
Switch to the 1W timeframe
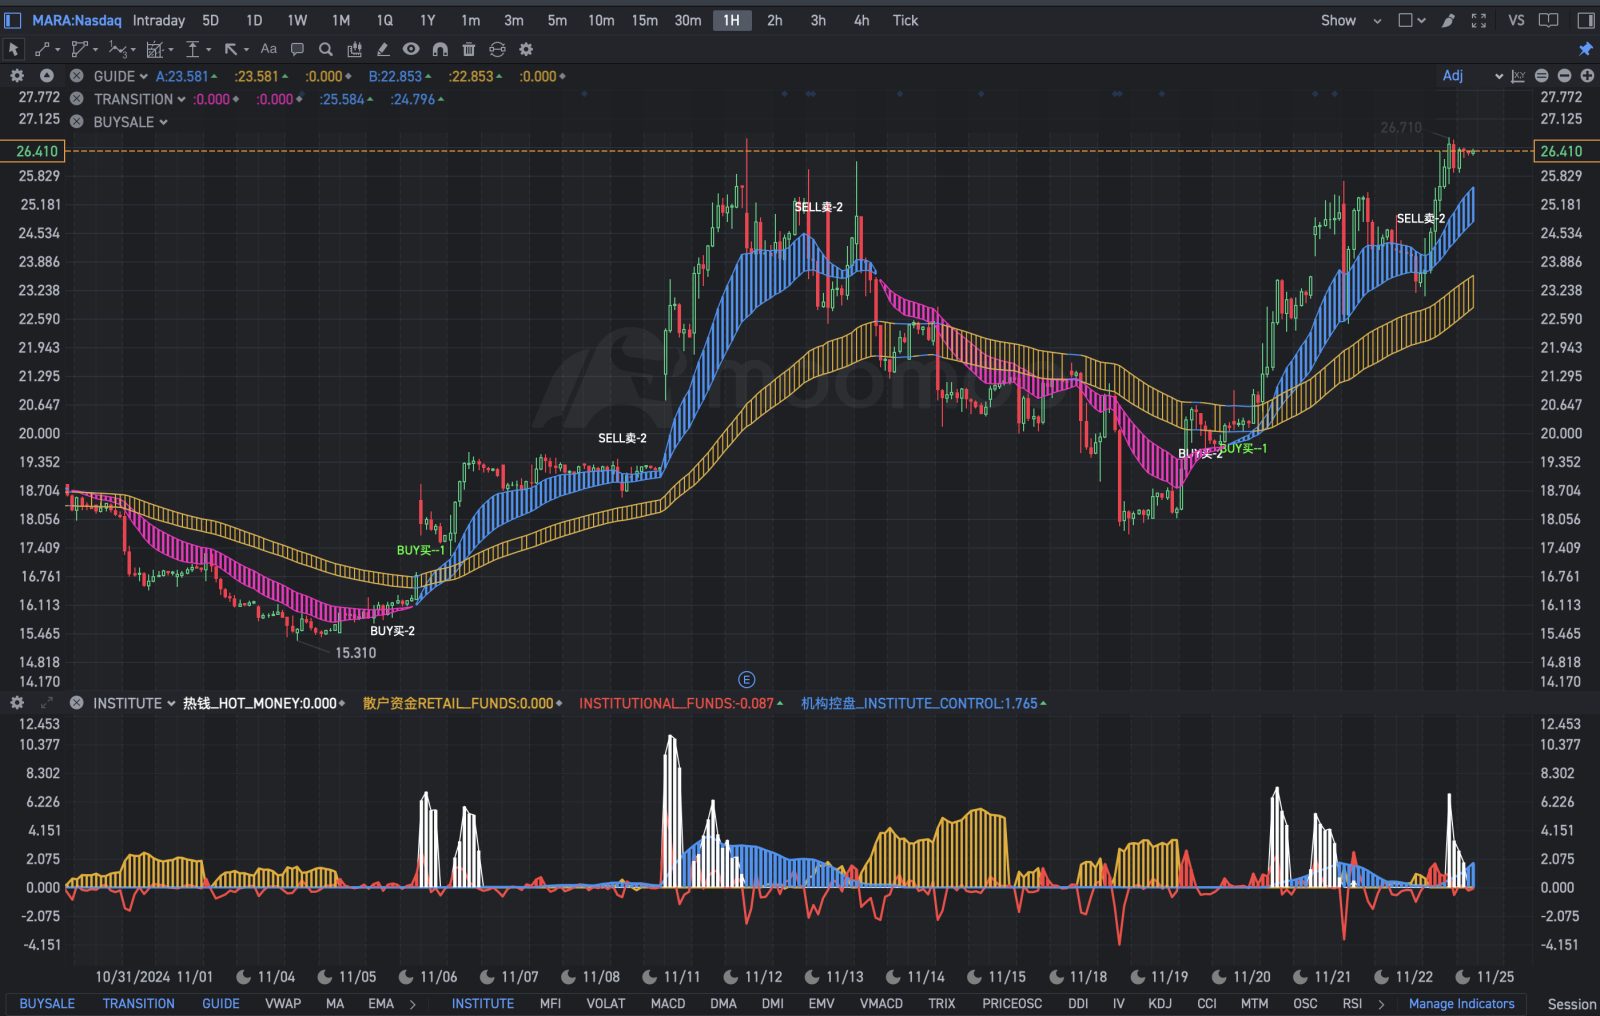click(x=297, y=20)
